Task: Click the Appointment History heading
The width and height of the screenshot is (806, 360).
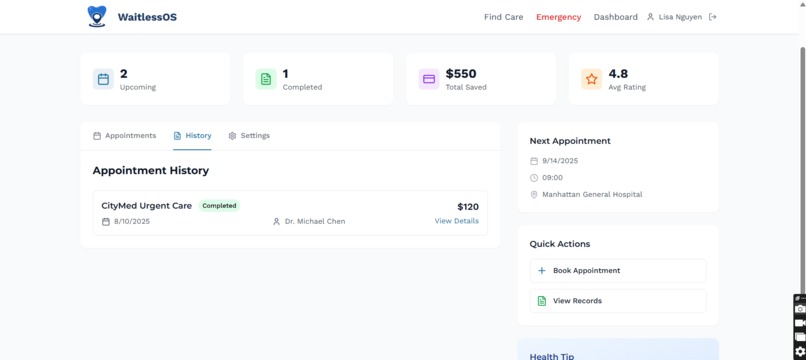Action: 151,171
